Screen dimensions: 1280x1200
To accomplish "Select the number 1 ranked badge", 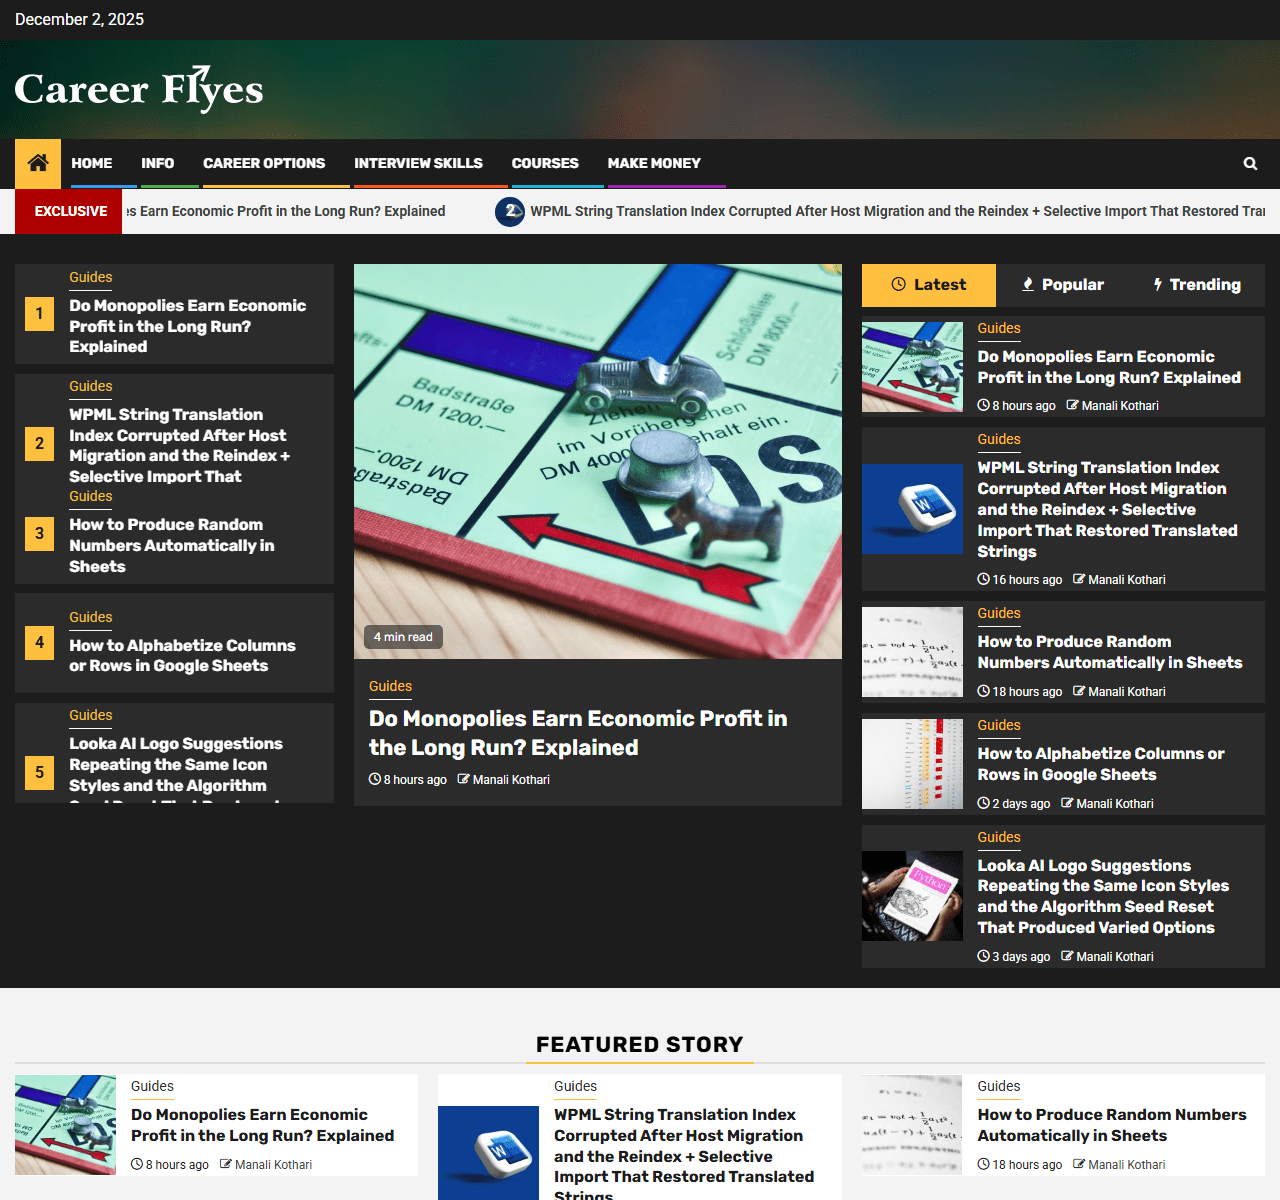I will click(39, 314).
